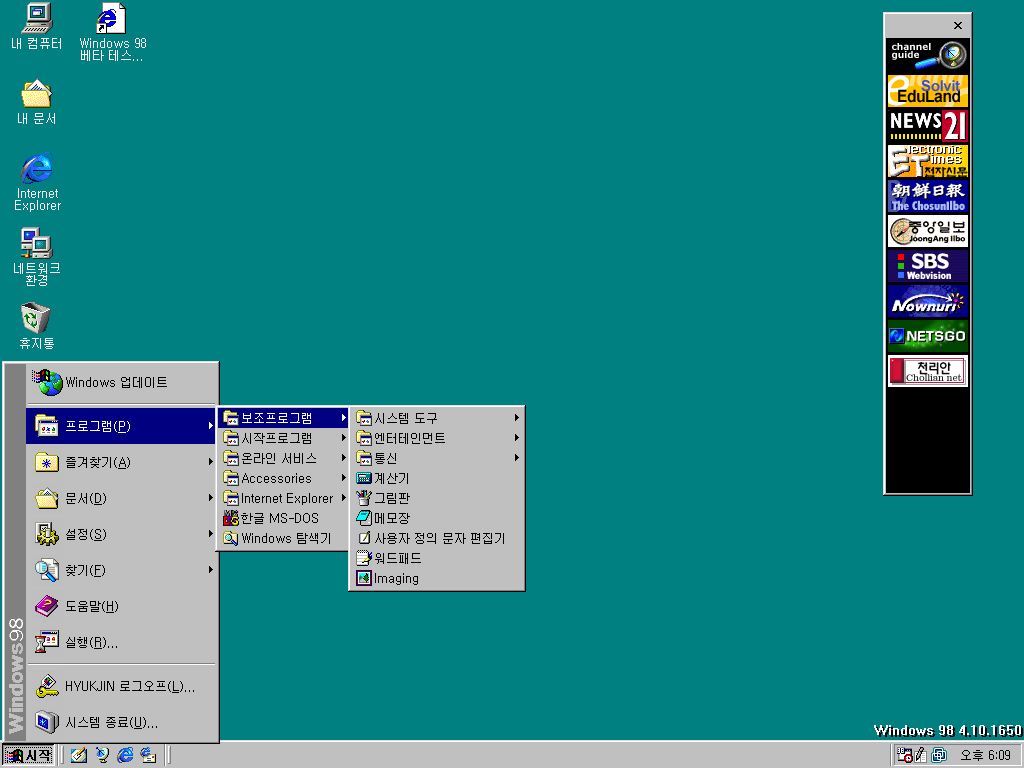Open 즐겨찾기(A) in the Start menu

click(121, 462)
